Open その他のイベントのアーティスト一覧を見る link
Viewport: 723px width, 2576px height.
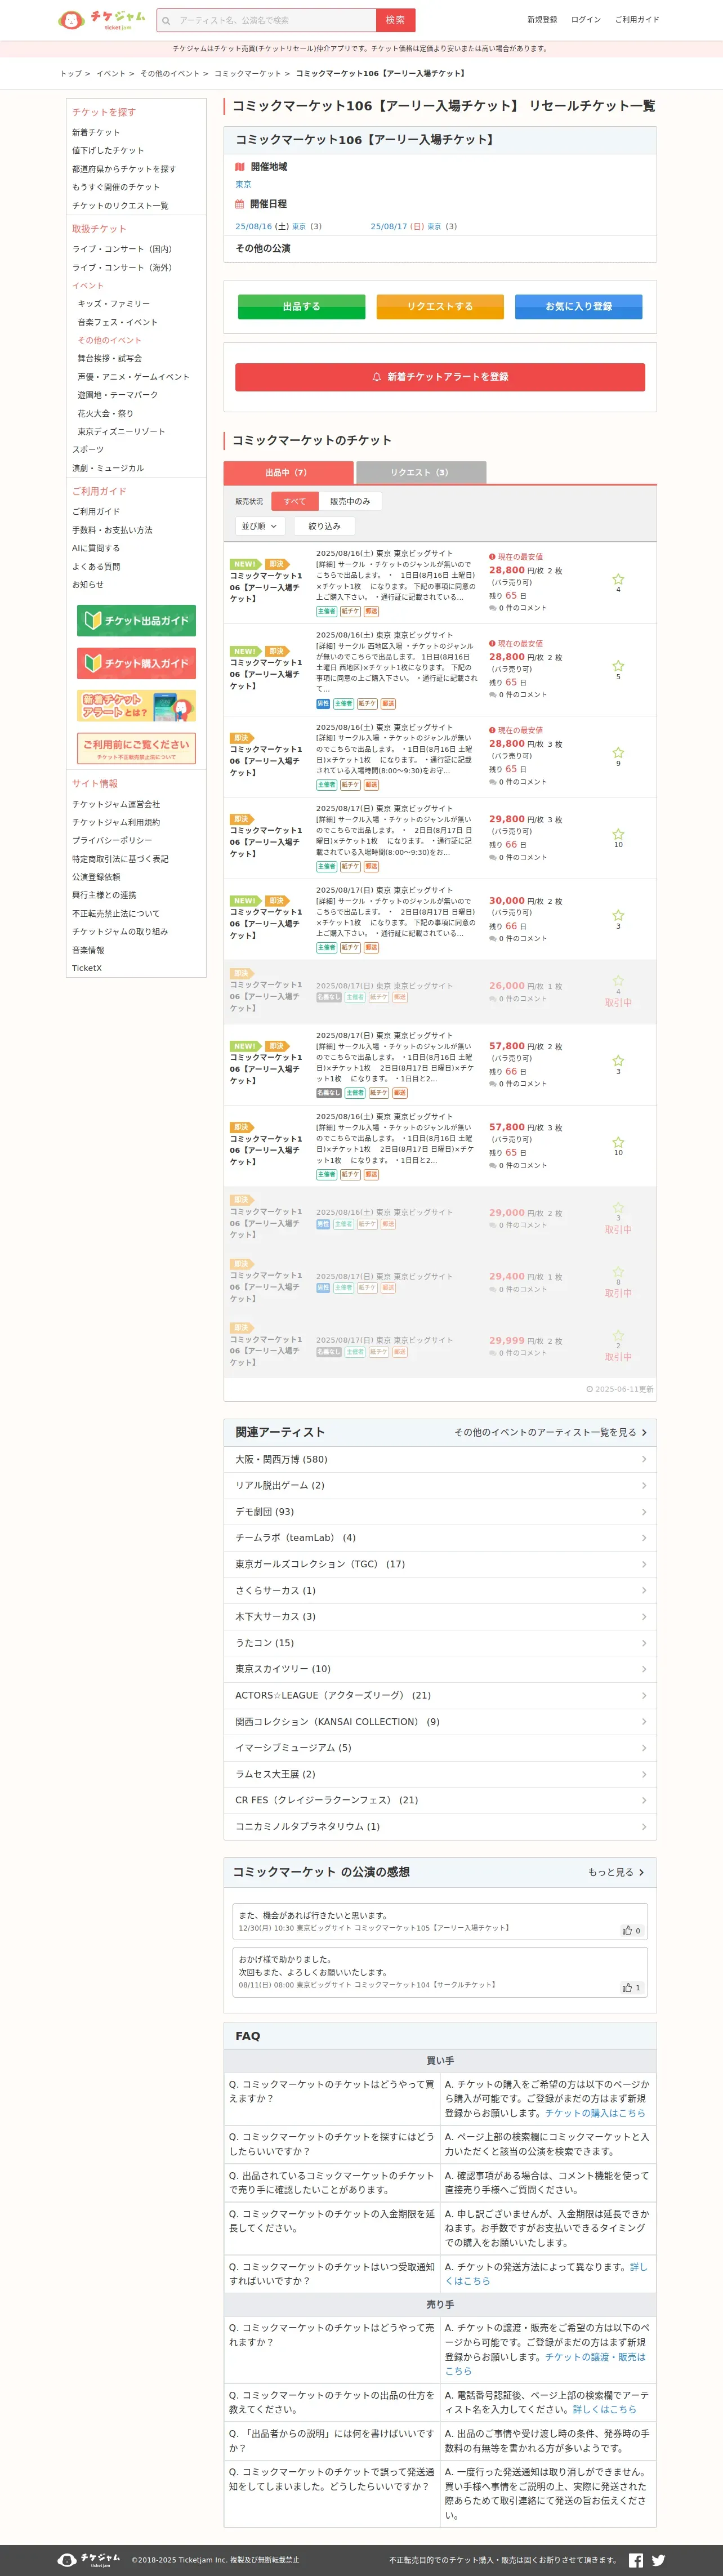[x=550, y=1432]
